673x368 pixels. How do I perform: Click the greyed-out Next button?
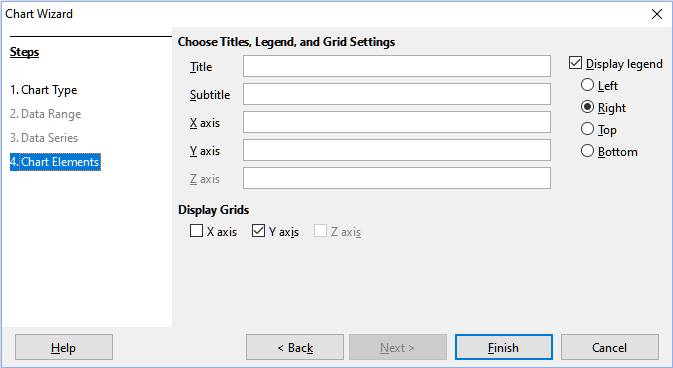(398, 347)
